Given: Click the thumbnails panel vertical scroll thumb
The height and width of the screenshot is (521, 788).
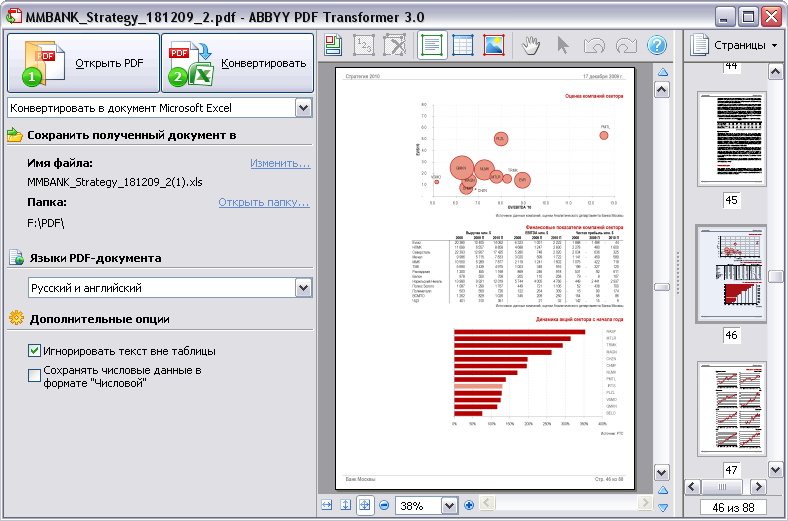Looking at the screenshot, I should coord(775,276).
